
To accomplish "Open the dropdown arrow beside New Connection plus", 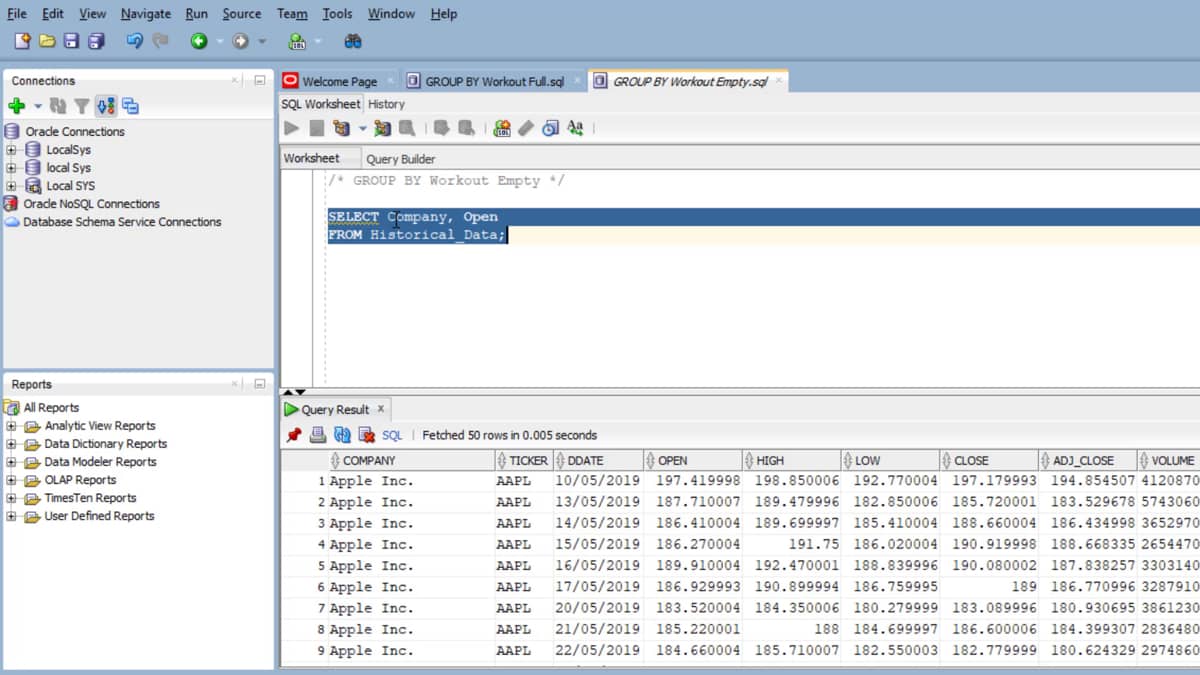I will coord(38,106).
